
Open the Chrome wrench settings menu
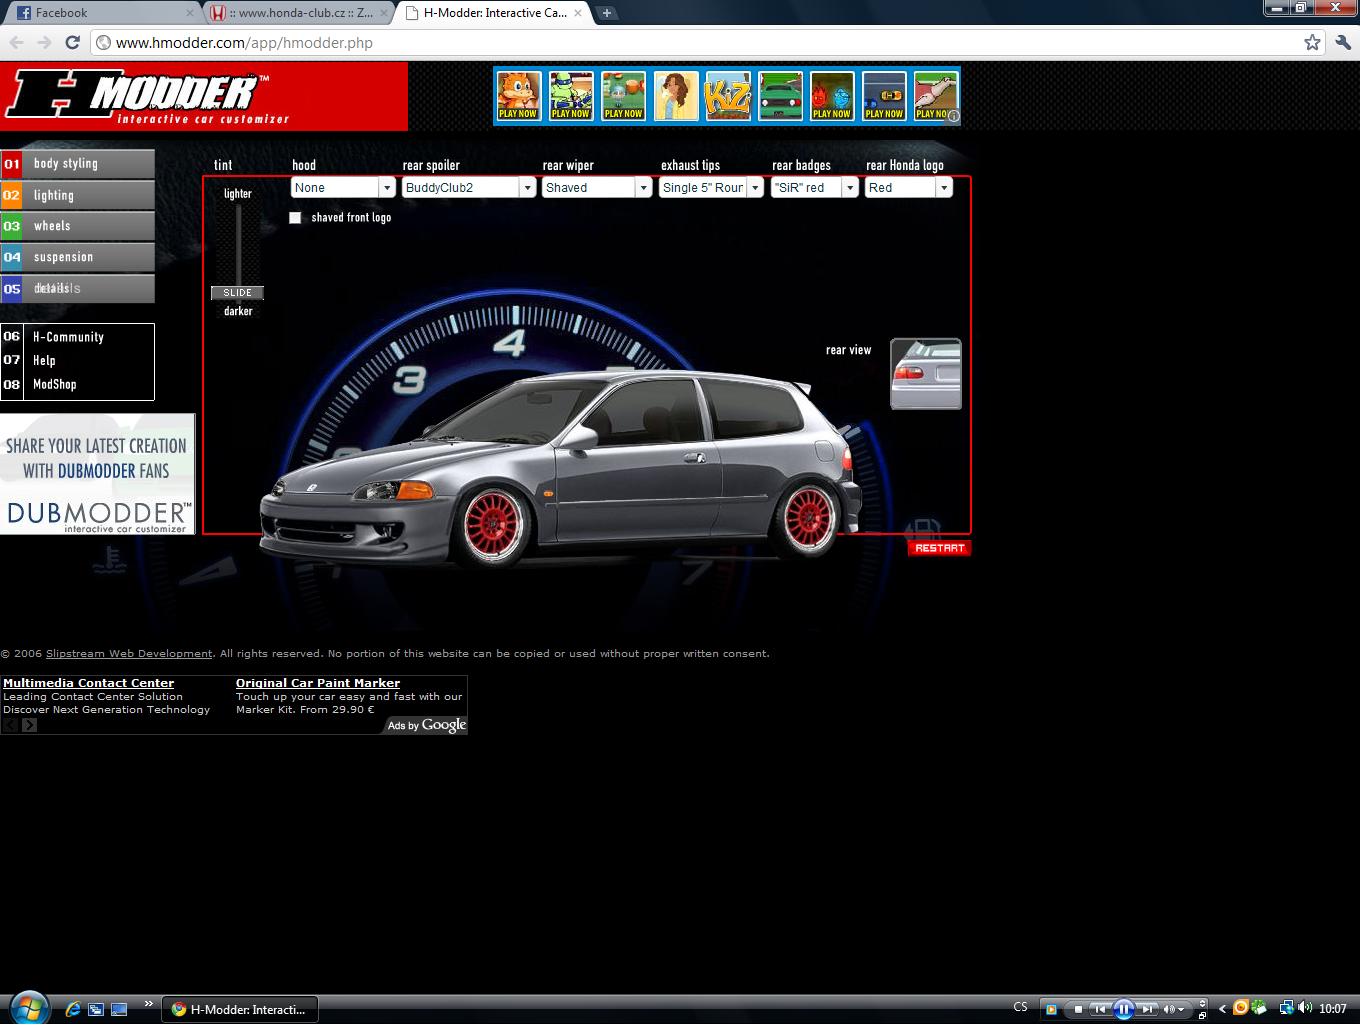[1341, 42]
